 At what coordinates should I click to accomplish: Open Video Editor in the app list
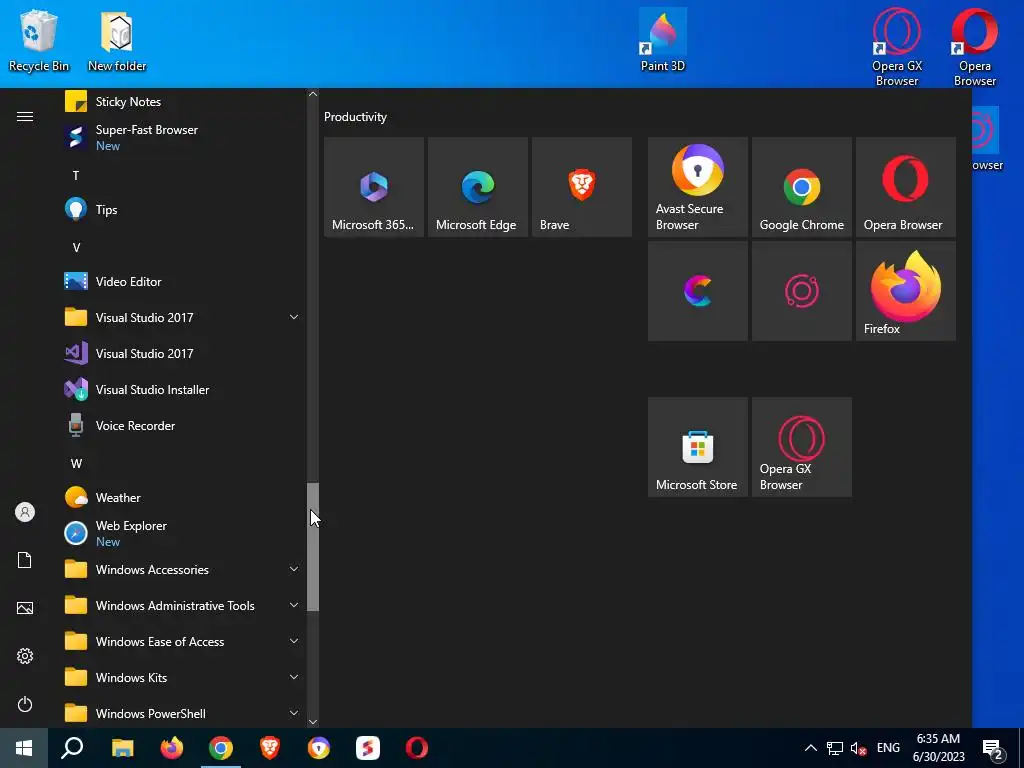pyautogui.click(x=182, y=281)
